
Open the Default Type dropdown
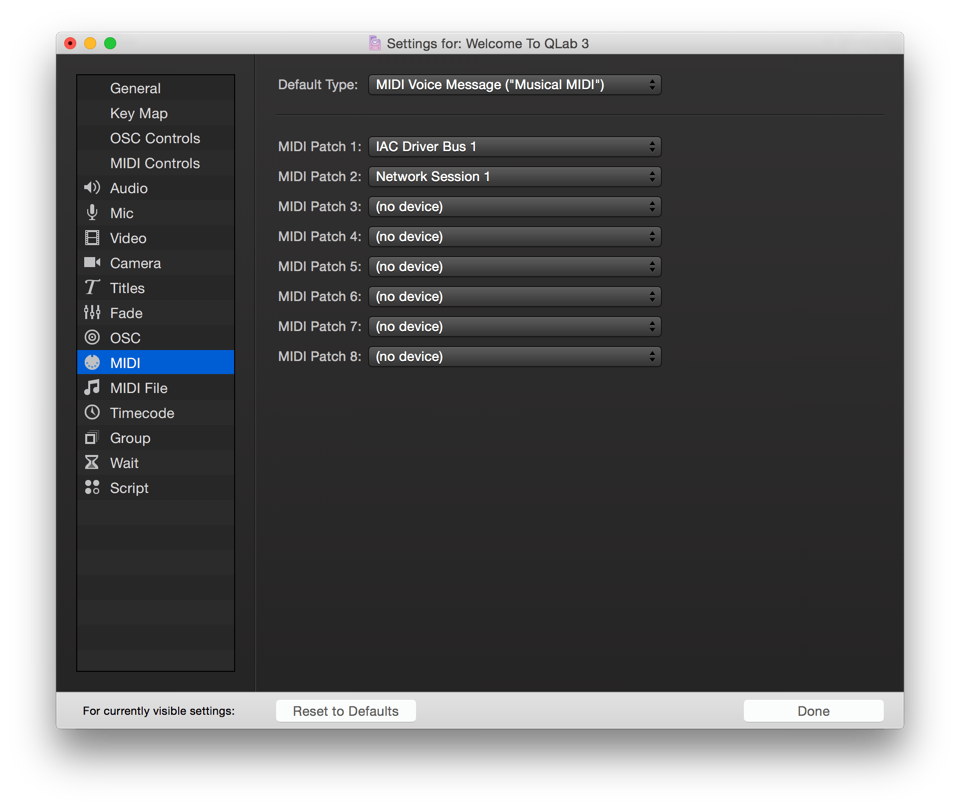[x=514, y=85]
